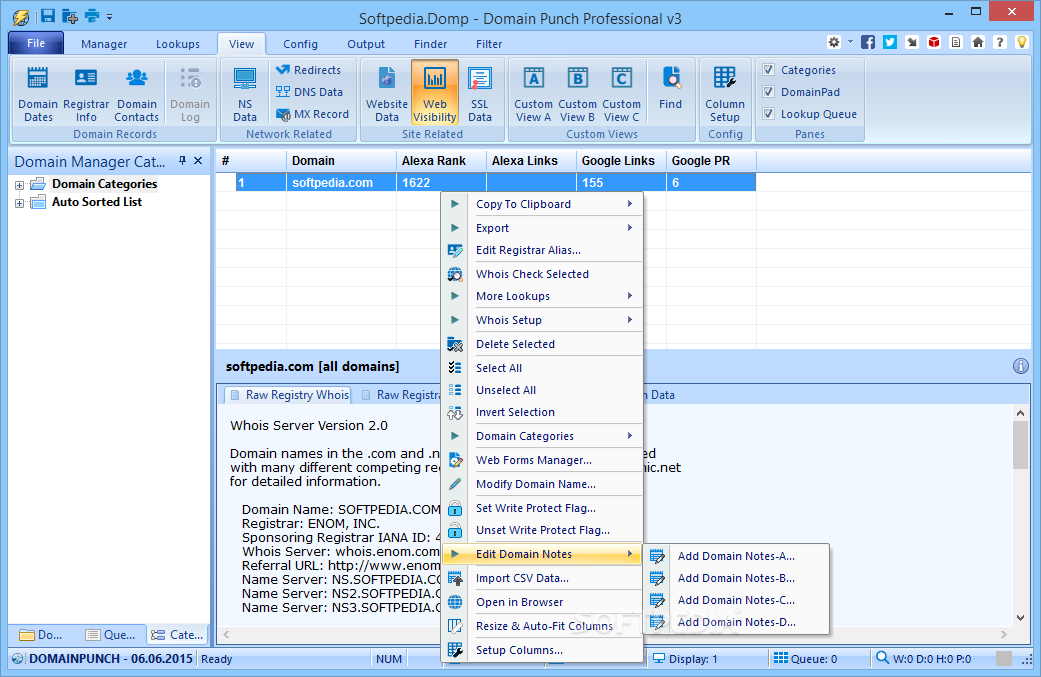Expand the Domain Categories context submenu
The image size is (1041, 677).
tap(542, 436)
